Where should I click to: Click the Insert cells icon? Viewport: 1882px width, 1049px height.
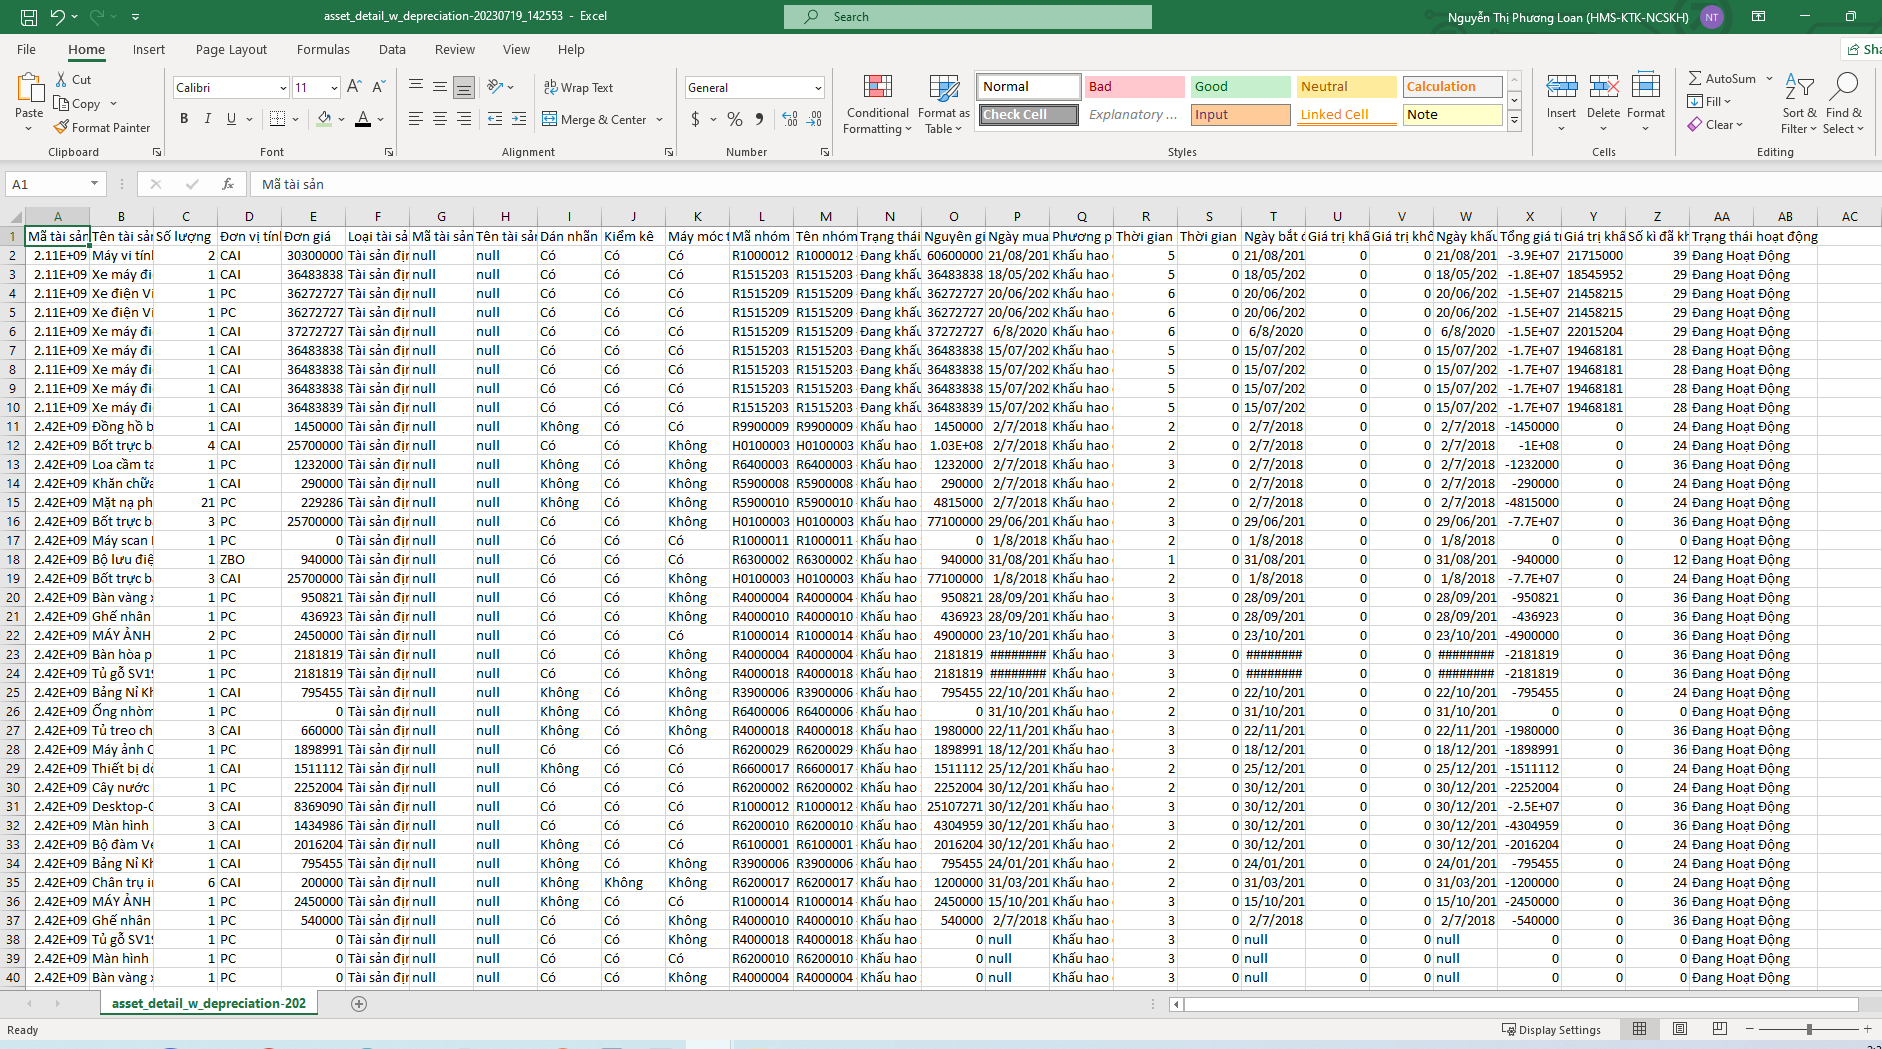tap(1561, 88)
